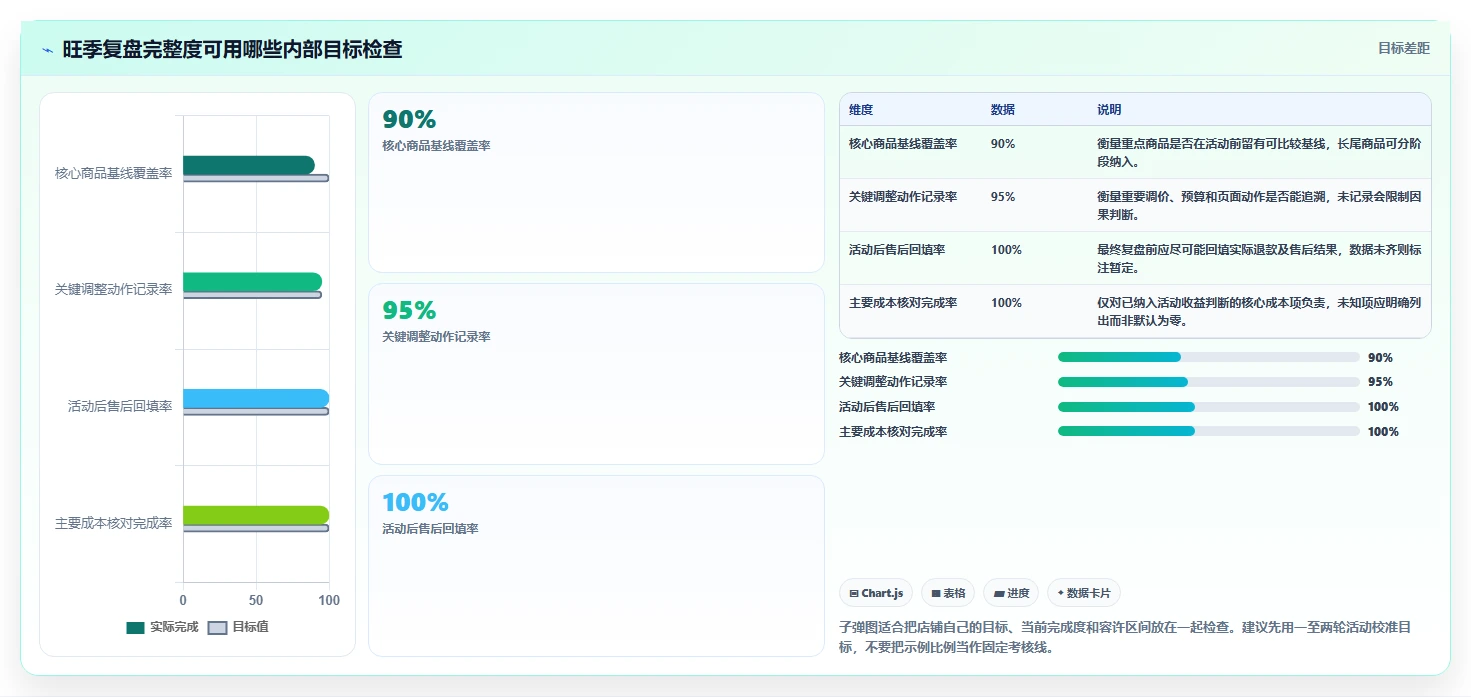
Task: Click the chart axis label 活动售后回填率
Action: pyautogui.click(x=120, y=406)
